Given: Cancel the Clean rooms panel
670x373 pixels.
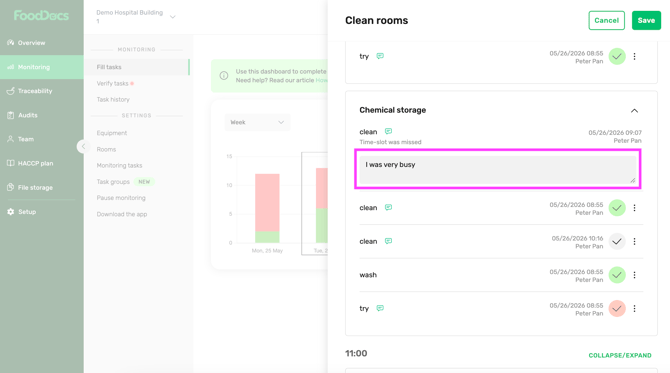Looking at the screenshot, I should [x=606, y=20].
